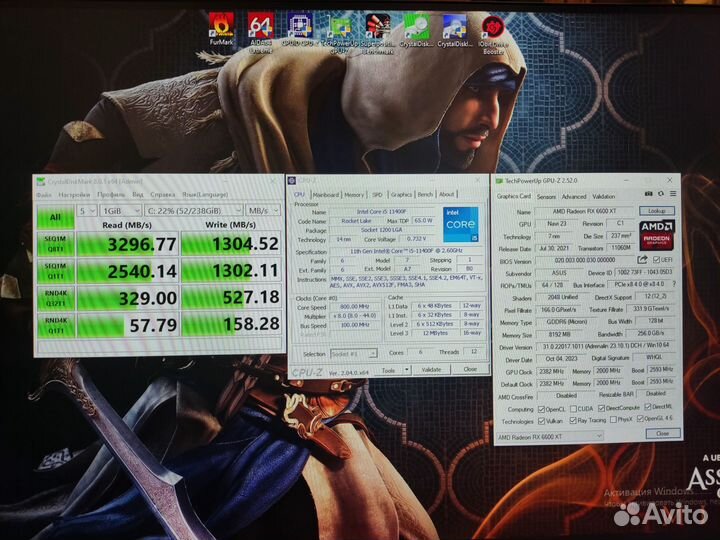
Task: Toggle the OpenGL 4.6 checkbox
Action: click(640, 419)
